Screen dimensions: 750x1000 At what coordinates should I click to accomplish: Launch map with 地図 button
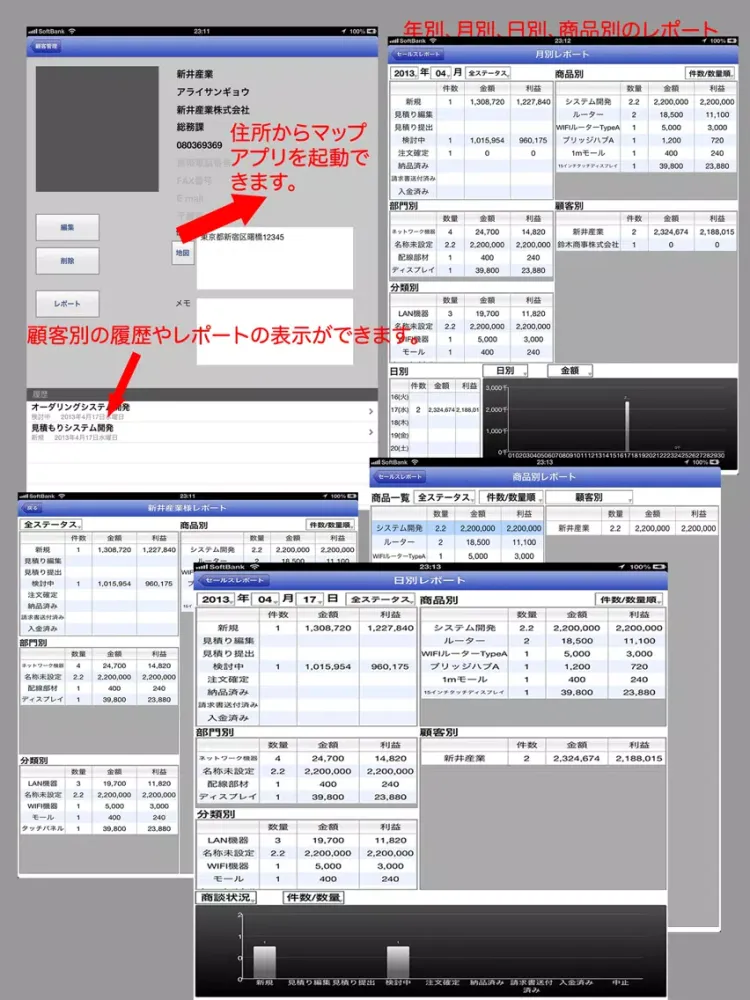tap(182, 254)
